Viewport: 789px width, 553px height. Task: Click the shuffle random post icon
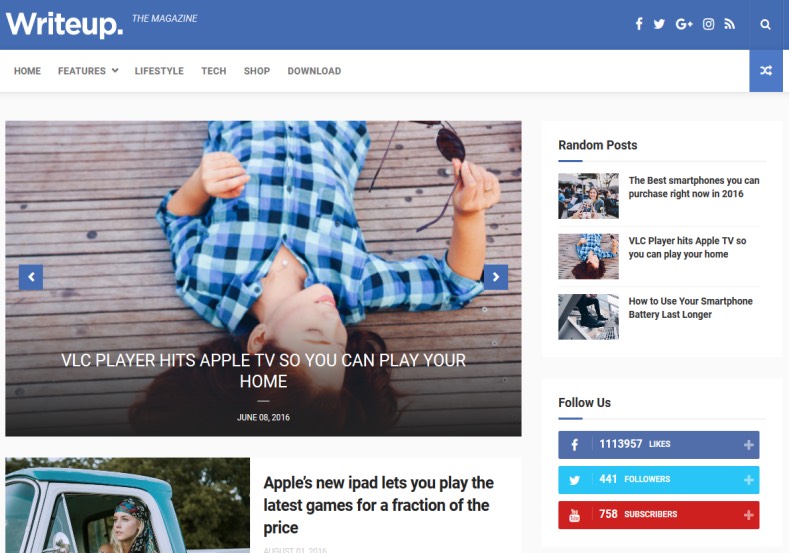pos(766,70)
